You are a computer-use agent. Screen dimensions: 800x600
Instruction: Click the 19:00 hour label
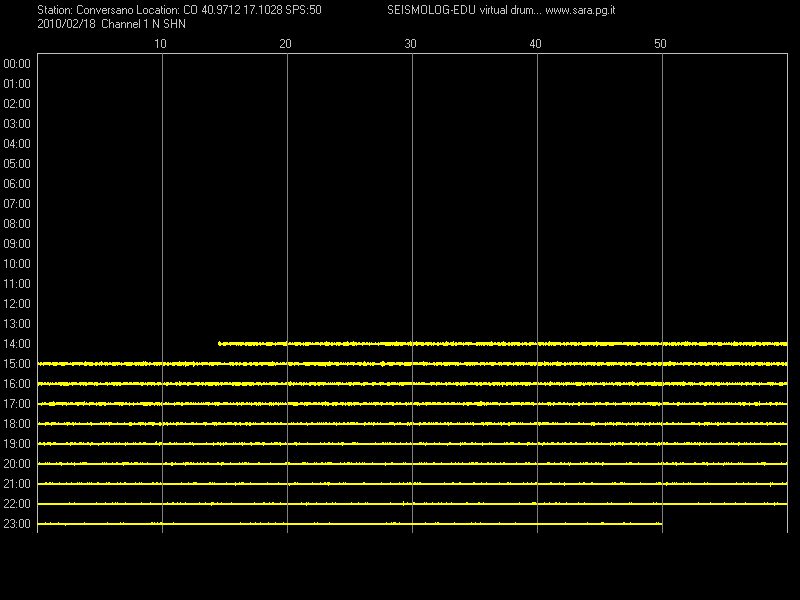17,444
